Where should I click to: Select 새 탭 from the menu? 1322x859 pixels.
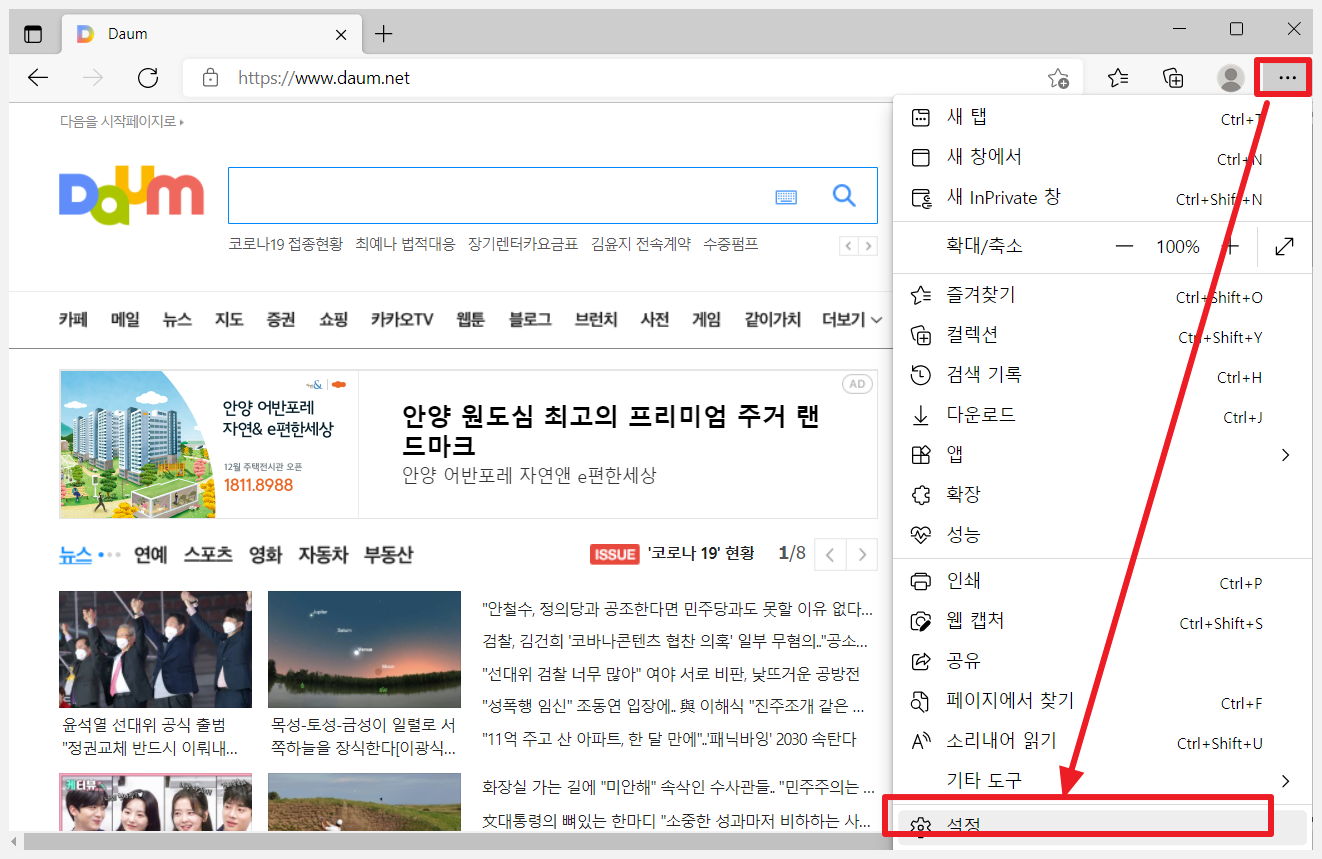tap(1102, 117)
